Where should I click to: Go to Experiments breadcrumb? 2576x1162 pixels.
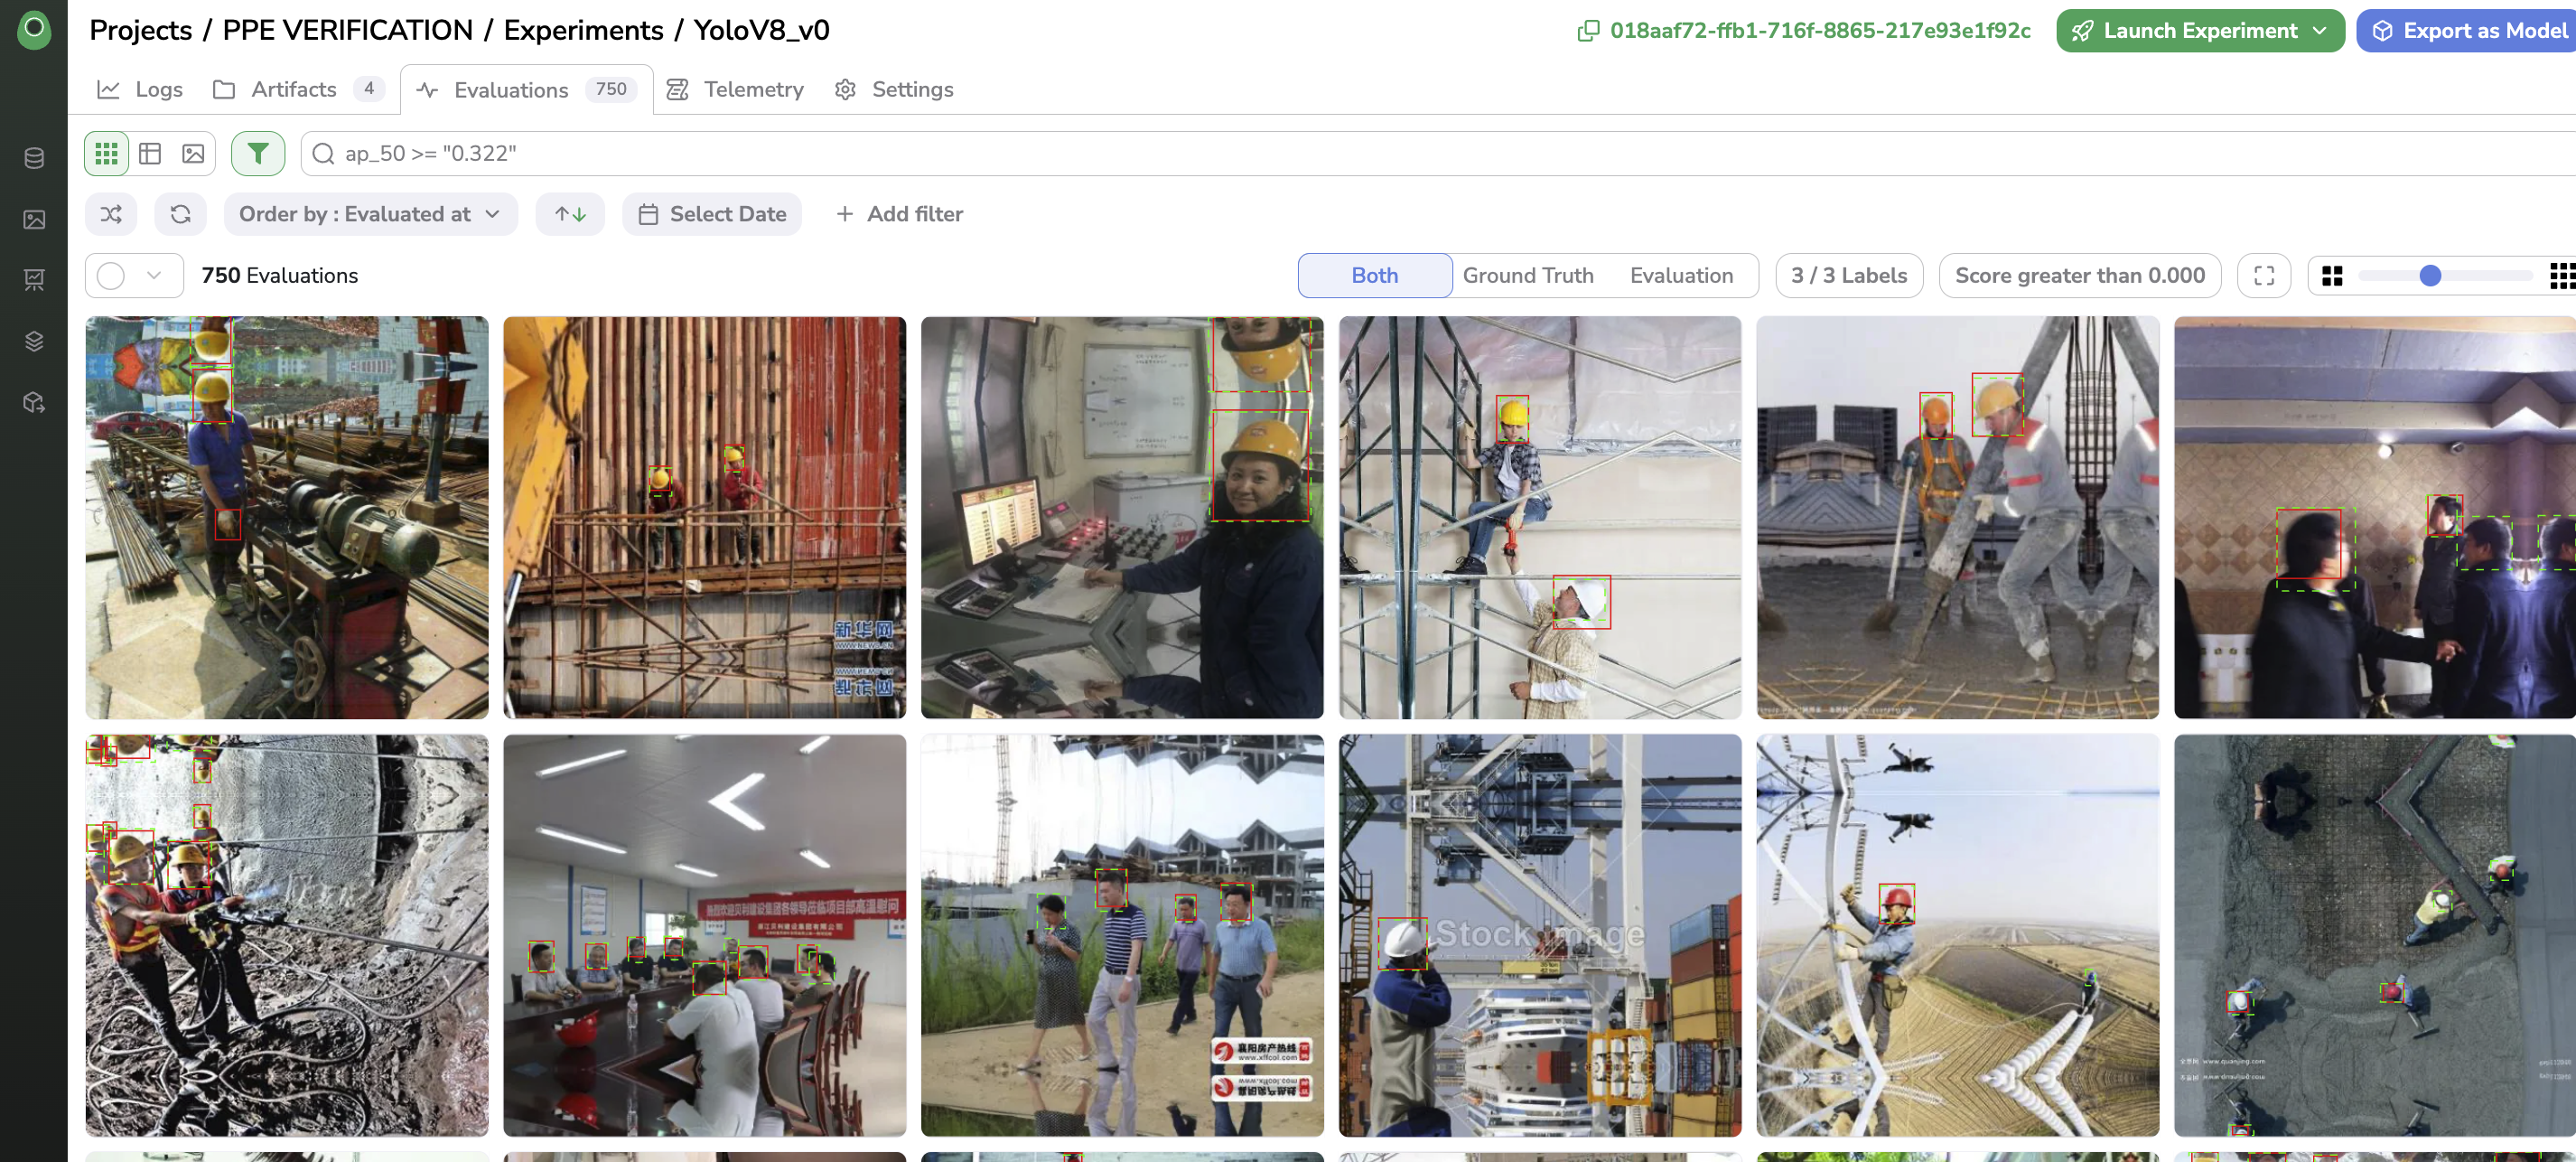coord(583,31)
